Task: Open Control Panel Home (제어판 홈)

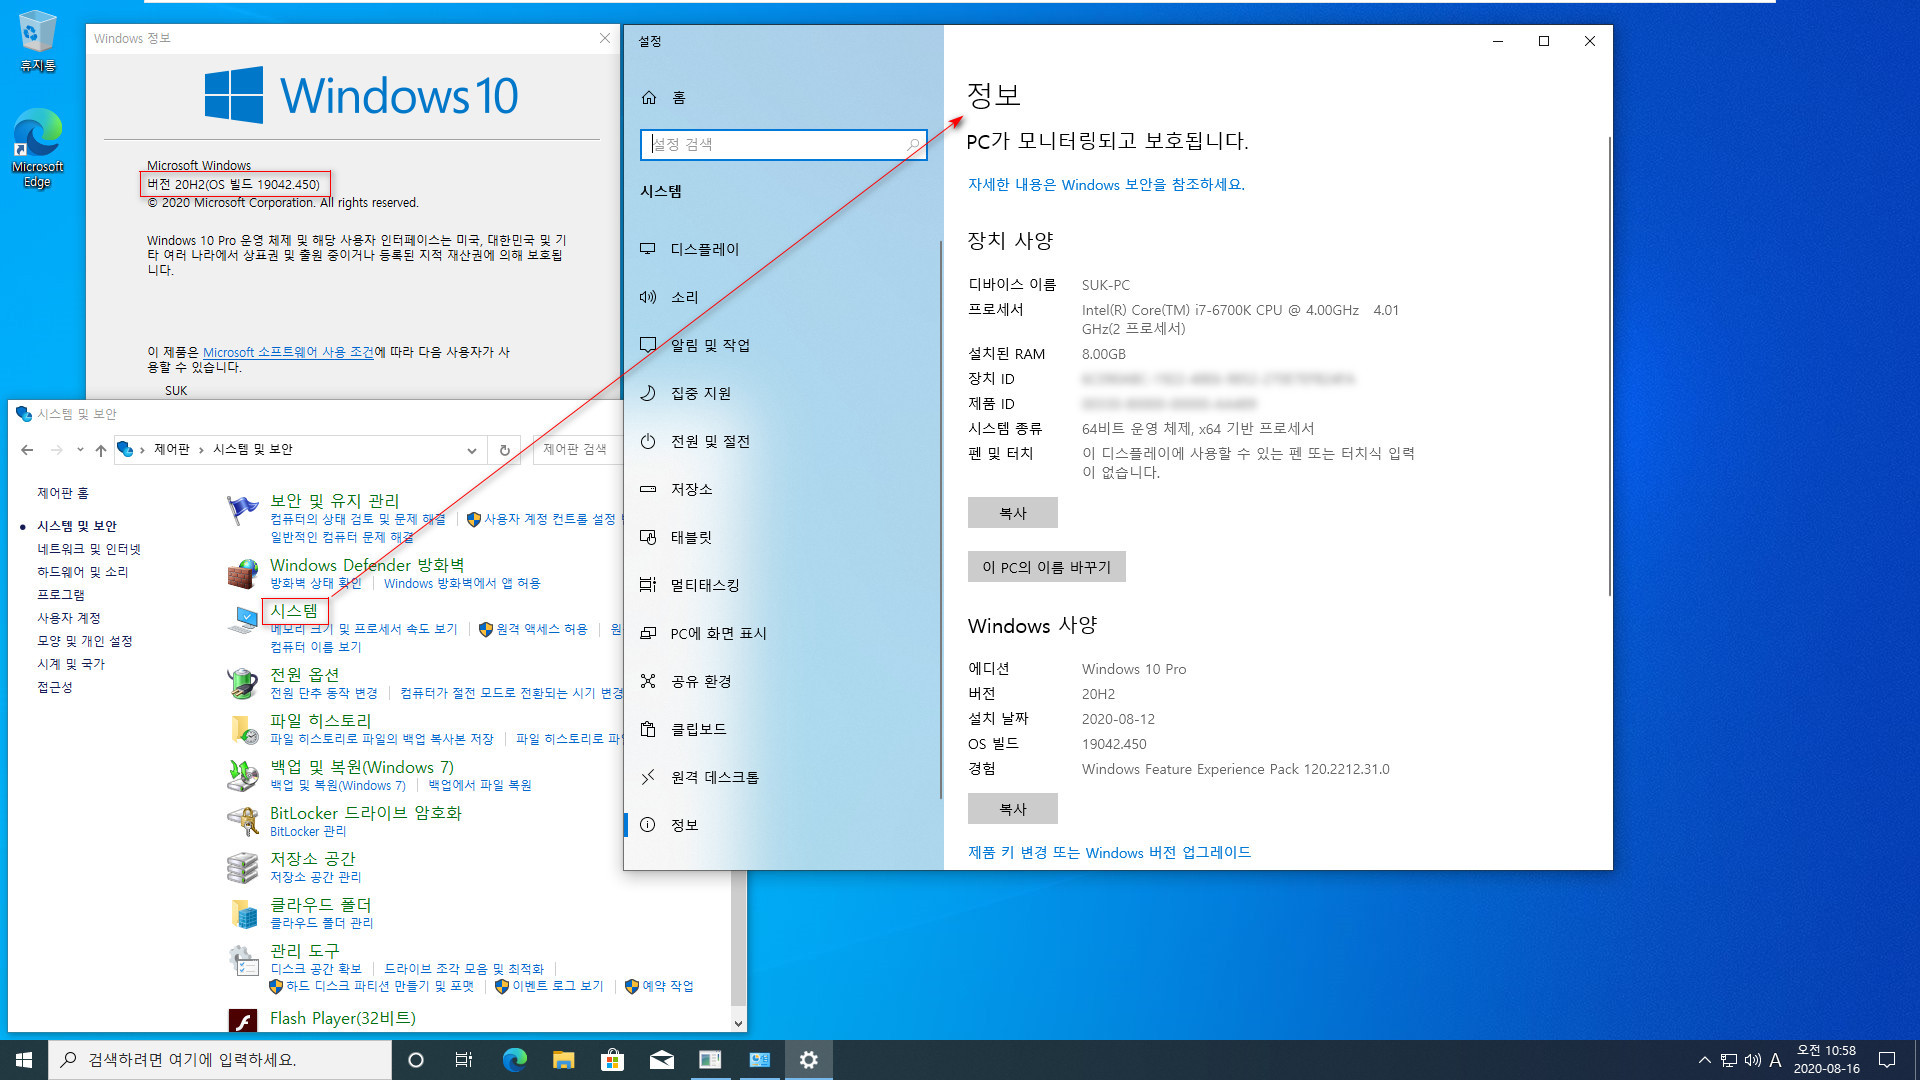Action: pyautogui.click(x=63, y=493)
